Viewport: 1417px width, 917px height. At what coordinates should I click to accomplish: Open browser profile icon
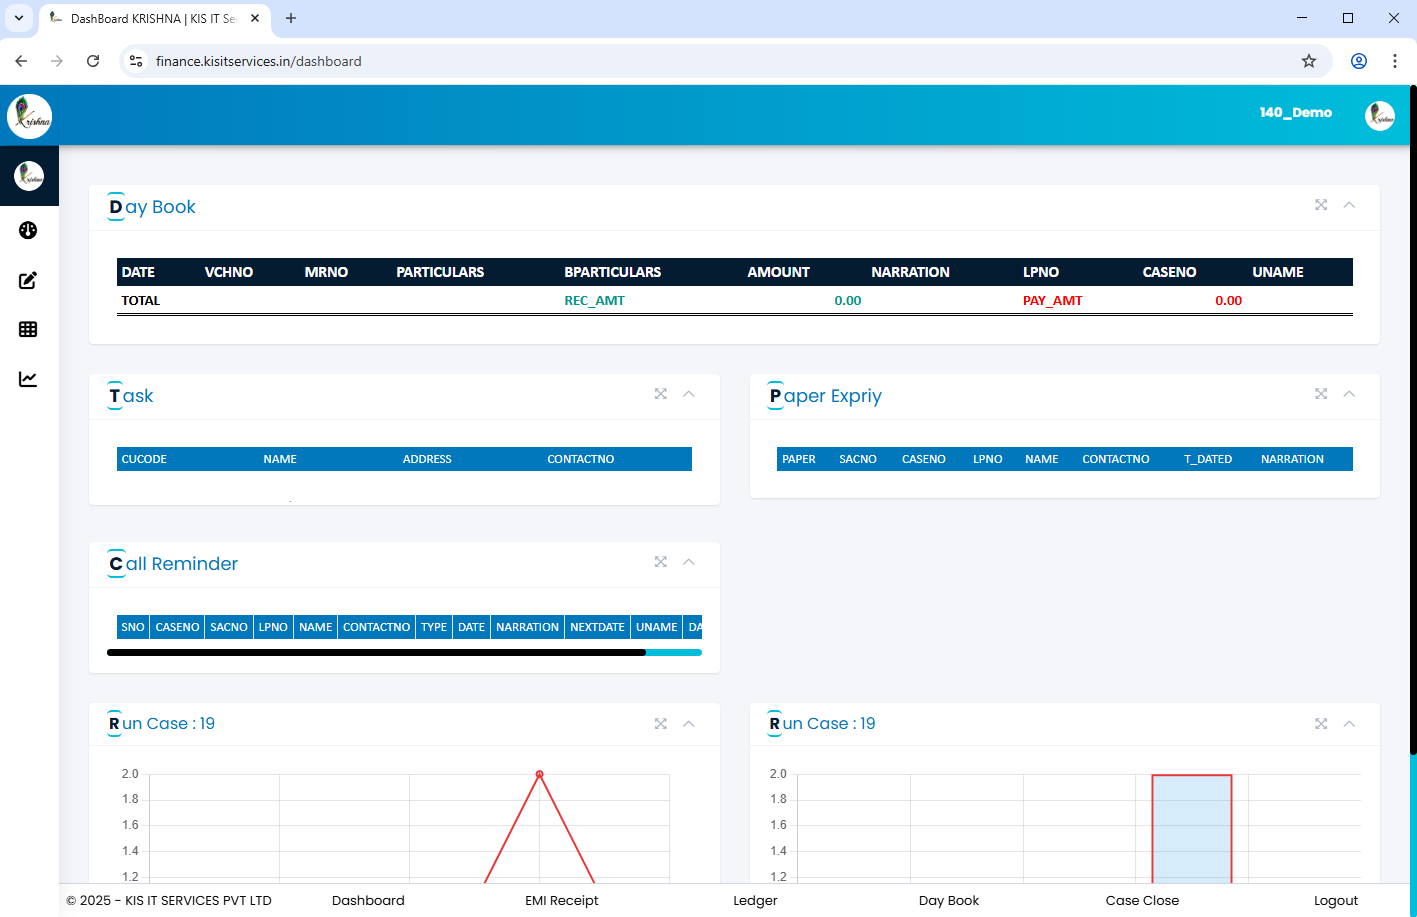(1359, 61)
